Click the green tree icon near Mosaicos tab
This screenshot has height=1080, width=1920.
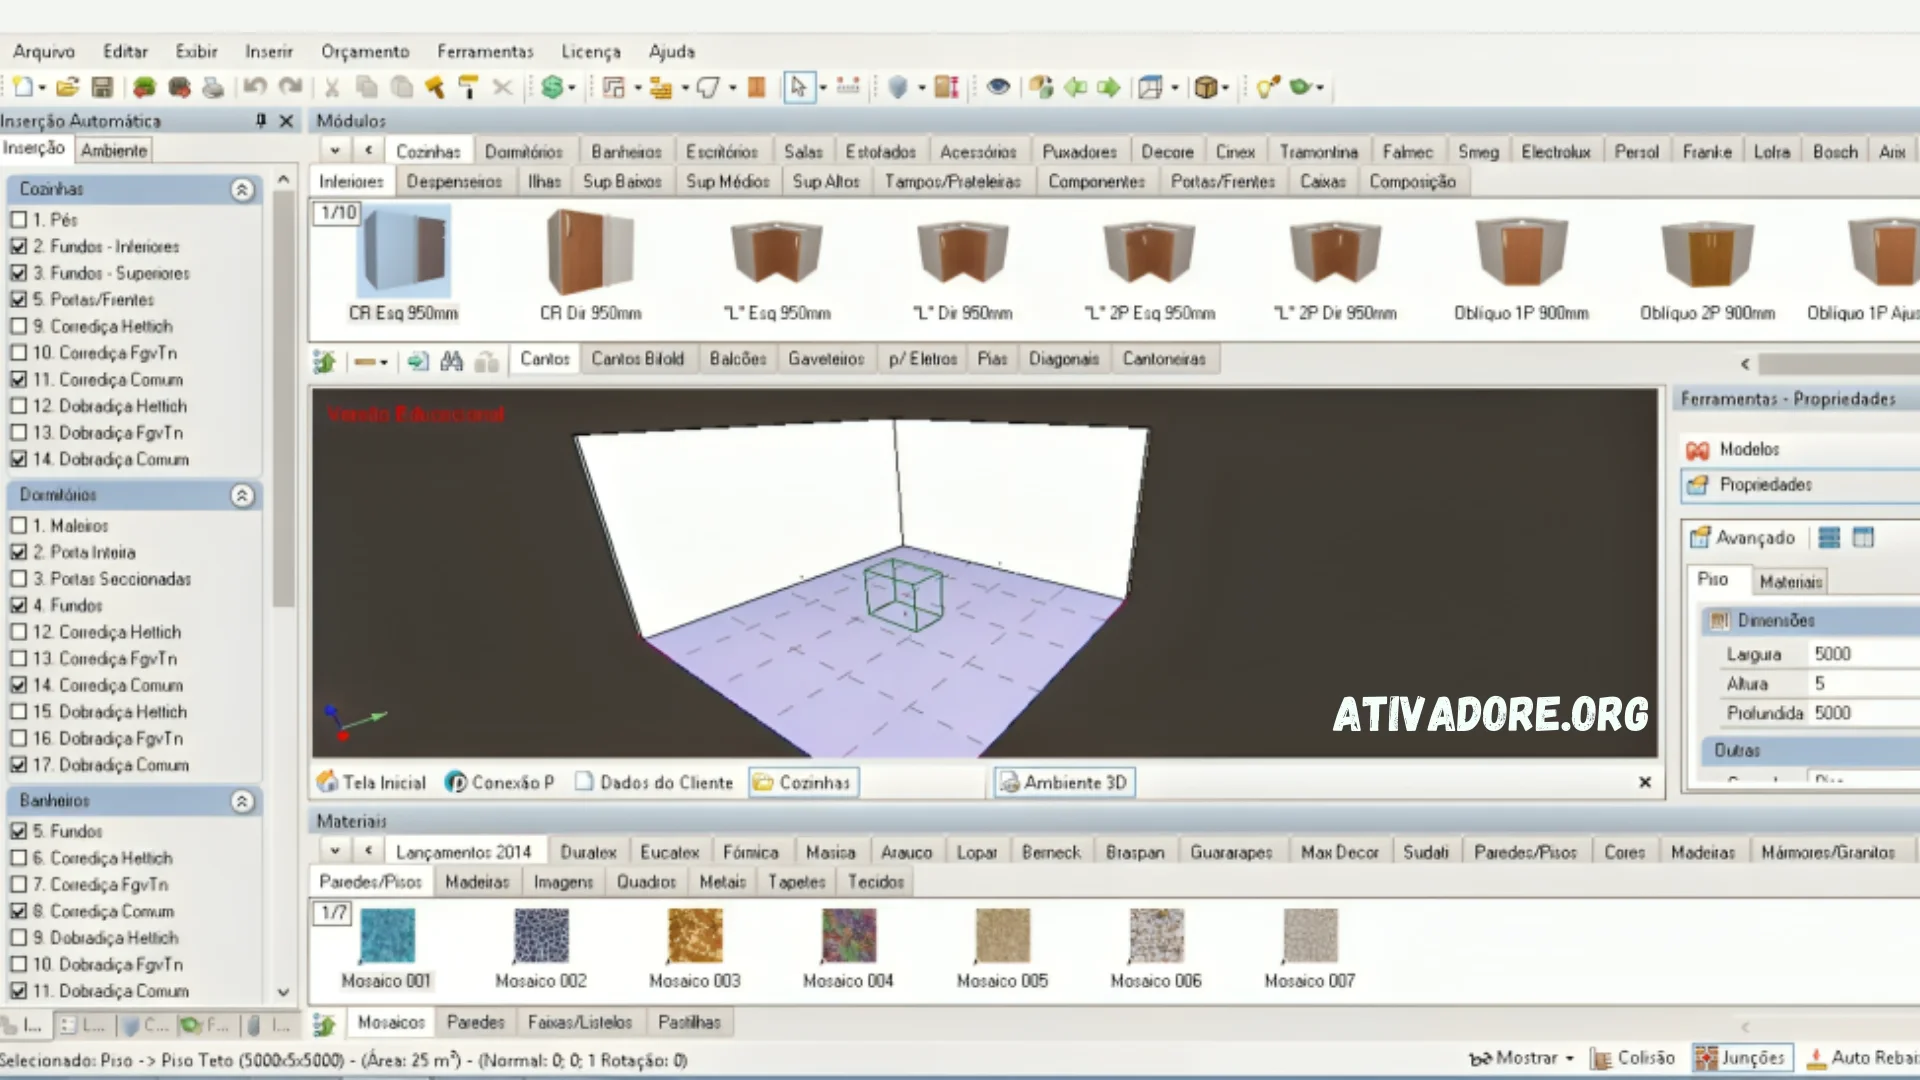324,1024
